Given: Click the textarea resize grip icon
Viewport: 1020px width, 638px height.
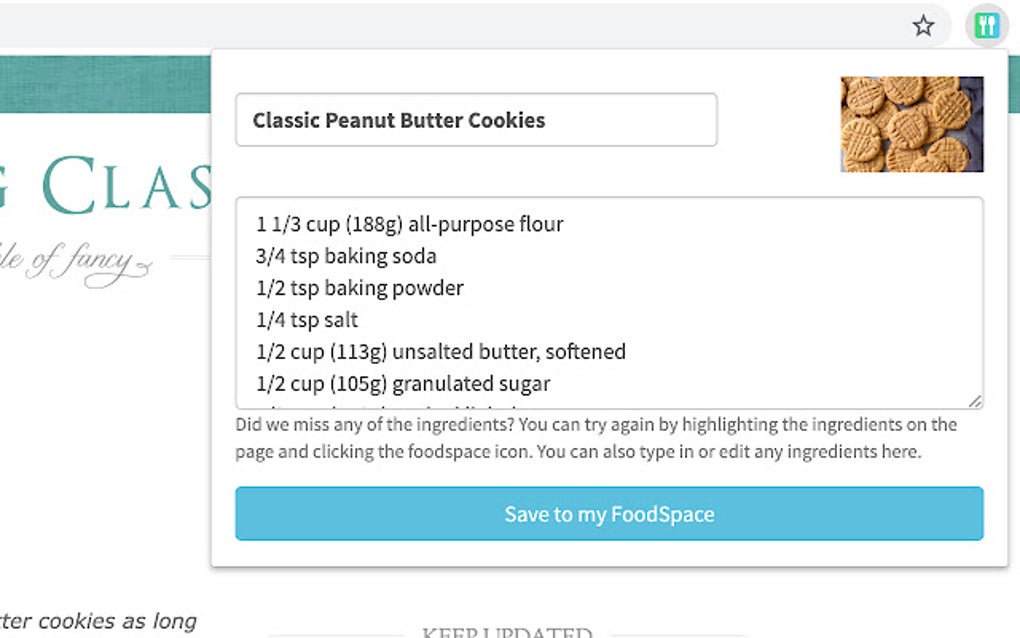Looking at the screenshot, I should tap(977, 399).
